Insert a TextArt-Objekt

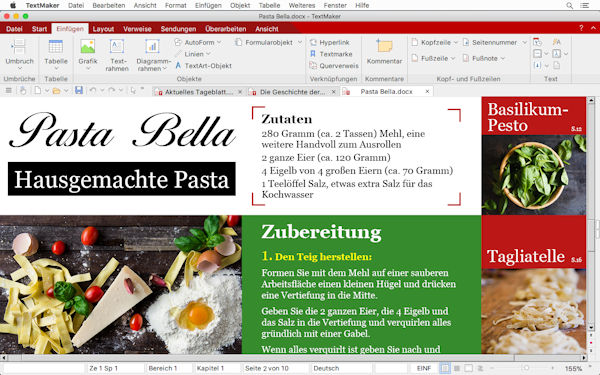pos(203,66)
